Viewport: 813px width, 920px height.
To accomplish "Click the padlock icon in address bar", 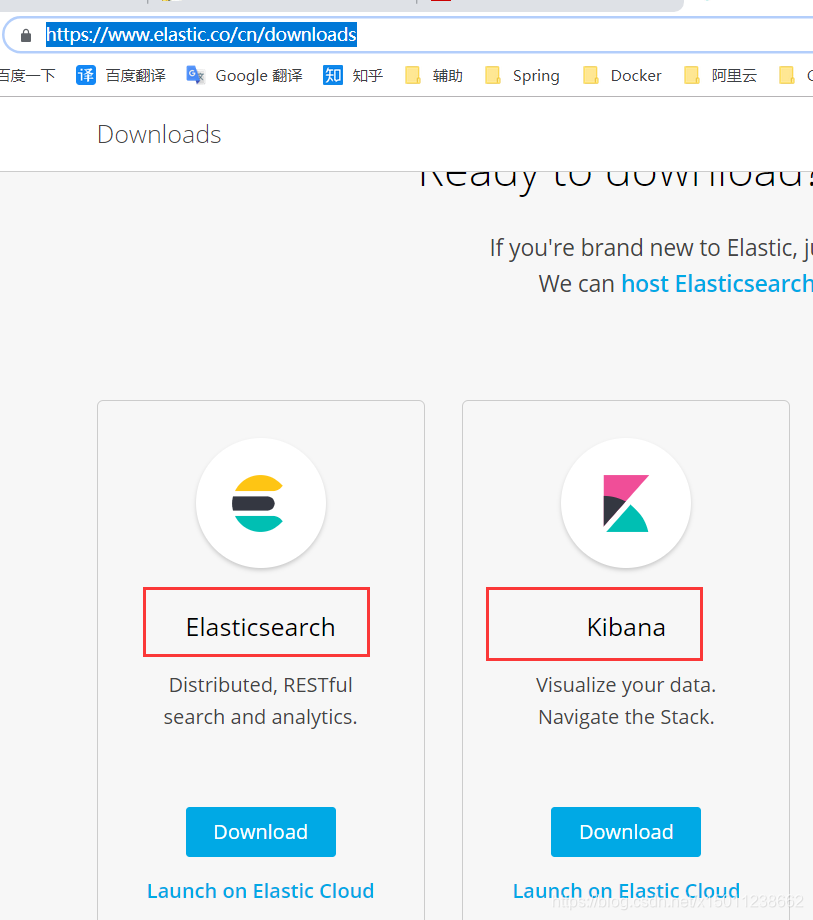I will (26, 36).
